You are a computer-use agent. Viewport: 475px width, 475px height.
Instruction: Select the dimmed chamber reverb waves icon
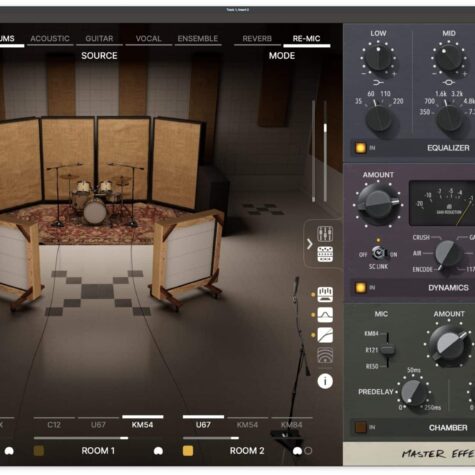point(325,355)
